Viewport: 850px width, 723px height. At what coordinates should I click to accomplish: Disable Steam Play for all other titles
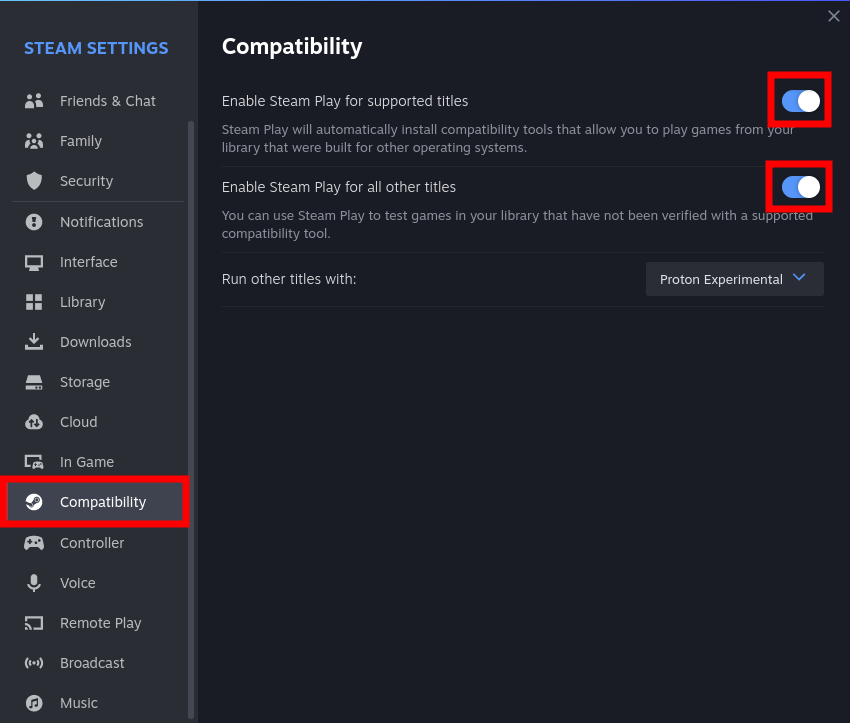click(800, 186)
